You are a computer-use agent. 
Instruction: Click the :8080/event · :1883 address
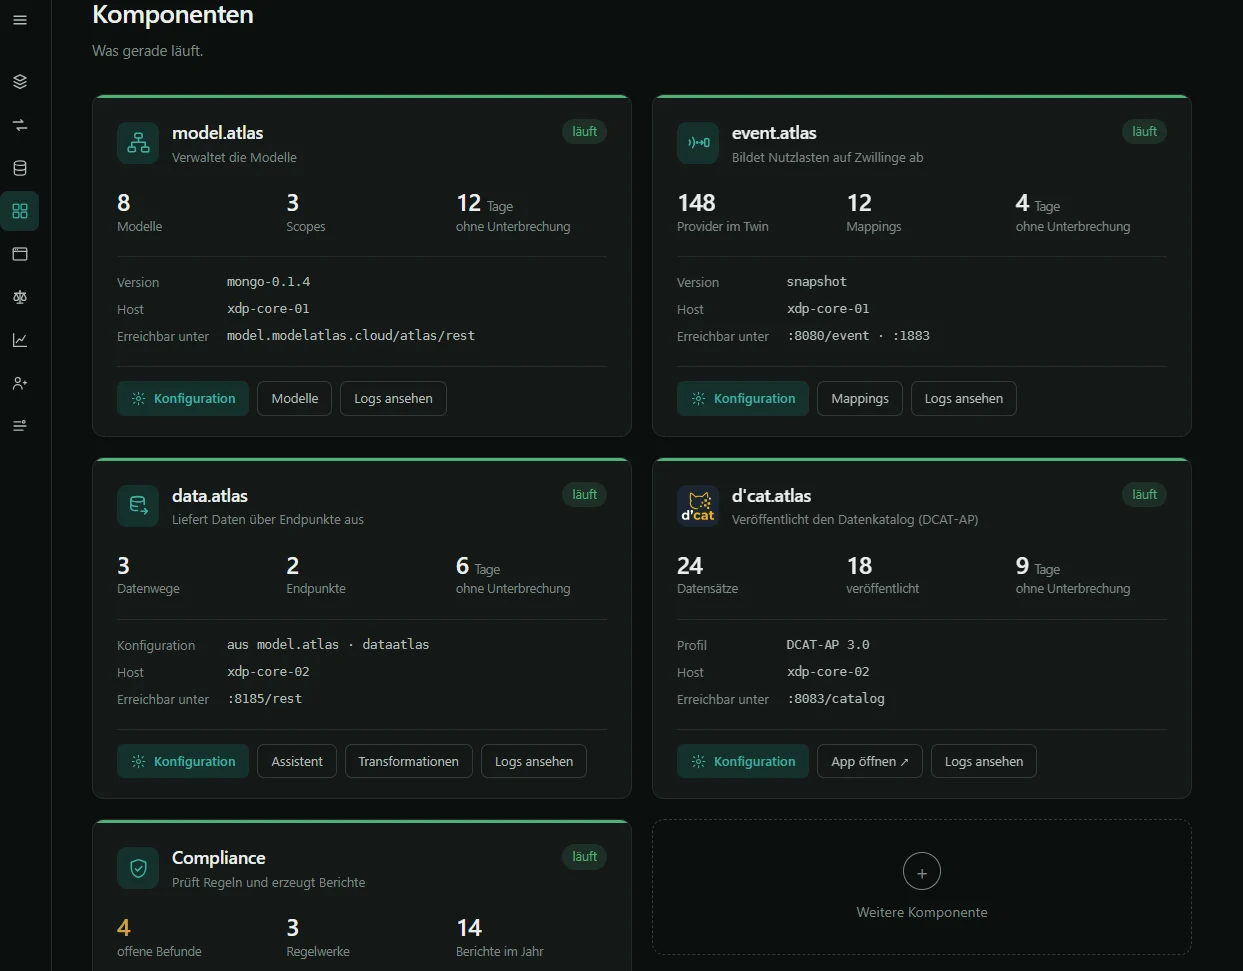coord(859,336)
